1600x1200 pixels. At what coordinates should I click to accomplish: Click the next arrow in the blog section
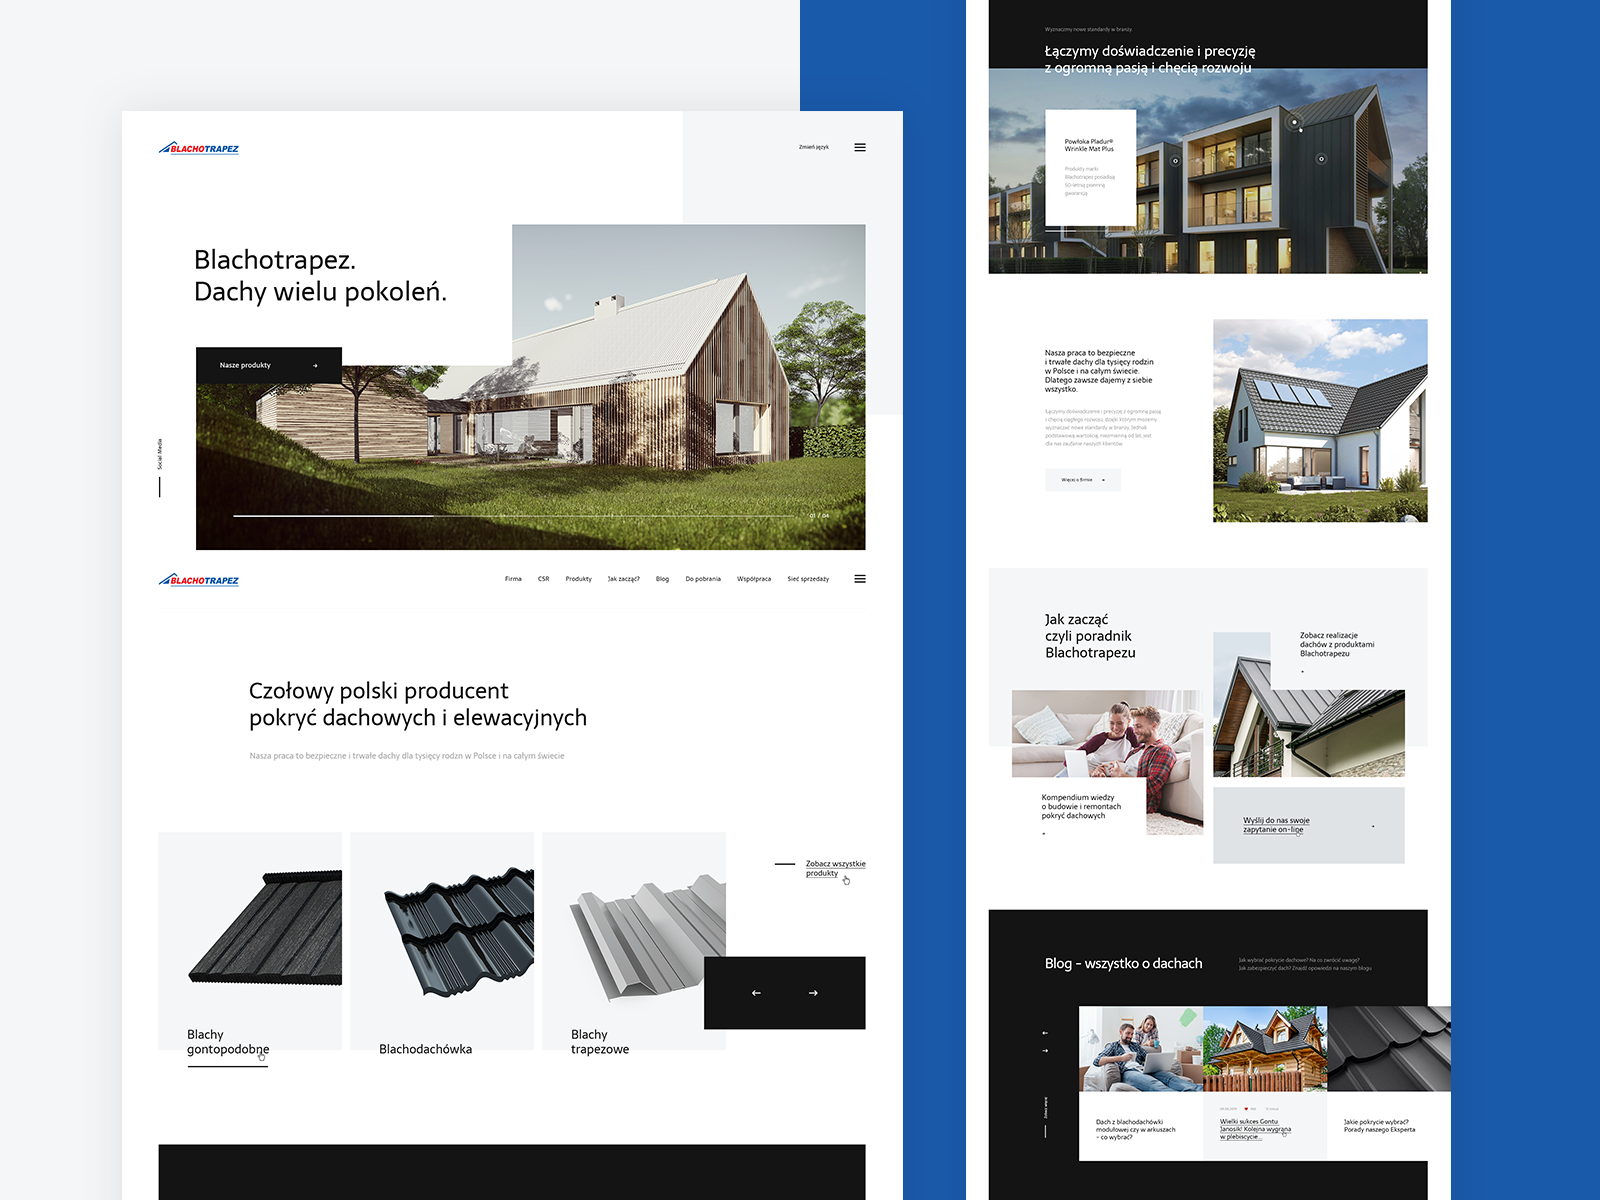pyautogui.click(x=1045, y=1051)
